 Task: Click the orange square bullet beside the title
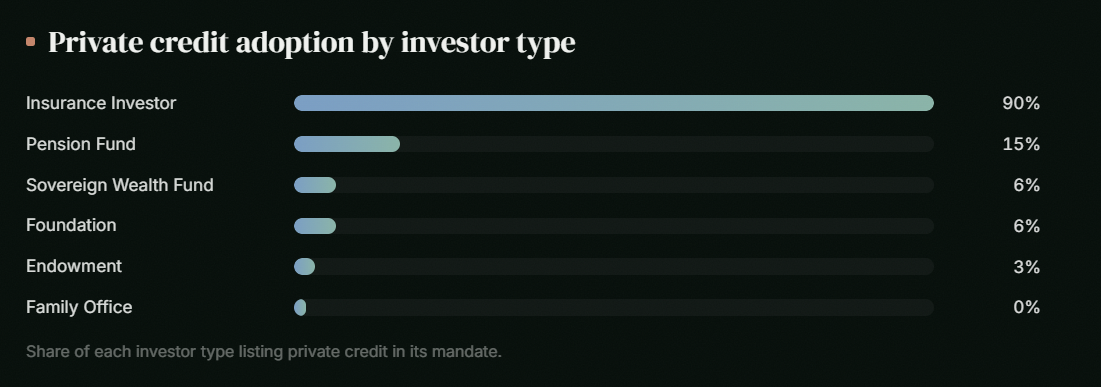[x=30, y=42]
